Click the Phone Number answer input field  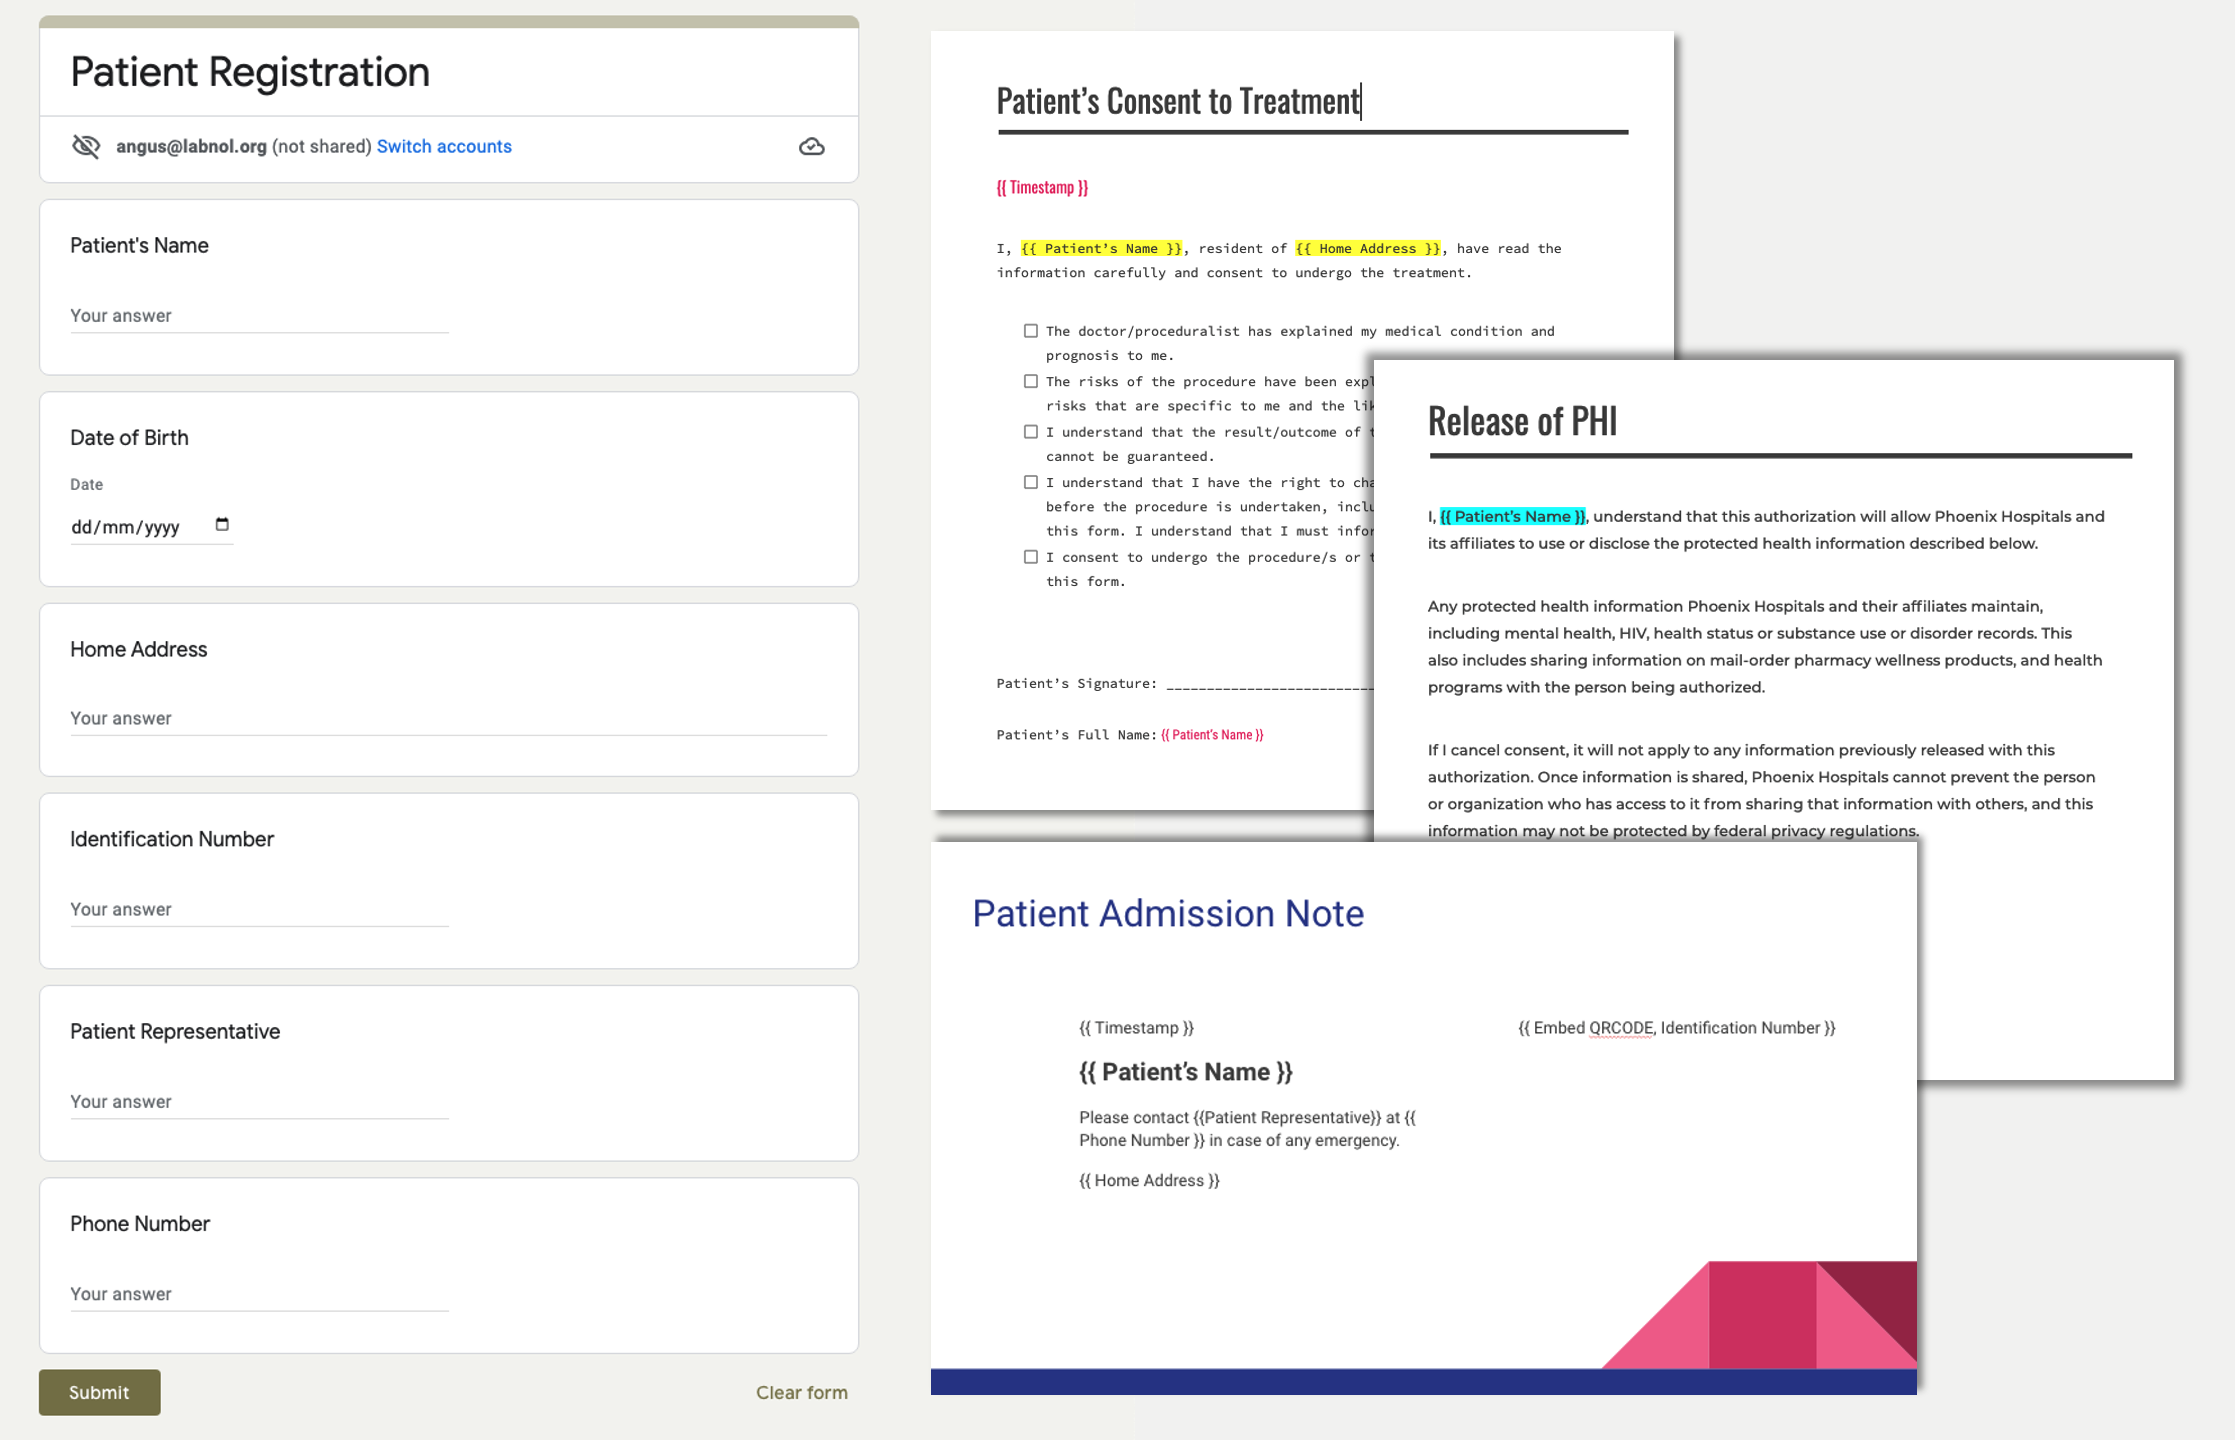[x=259, y=1292]
